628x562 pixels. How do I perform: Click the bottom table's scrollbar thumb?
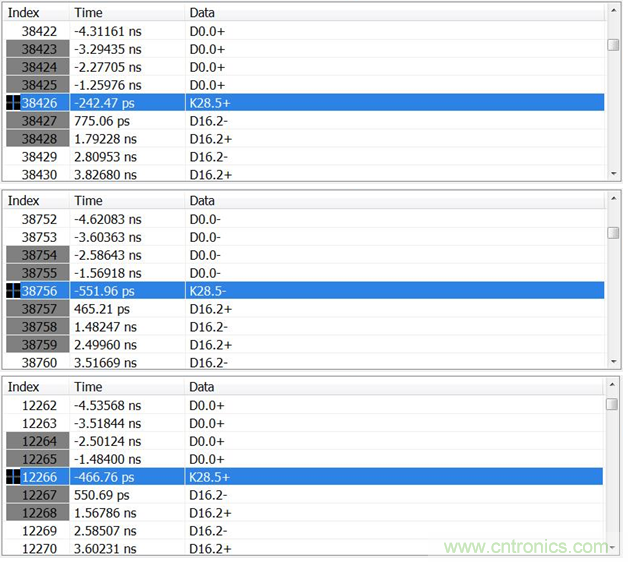coord(612,404)
